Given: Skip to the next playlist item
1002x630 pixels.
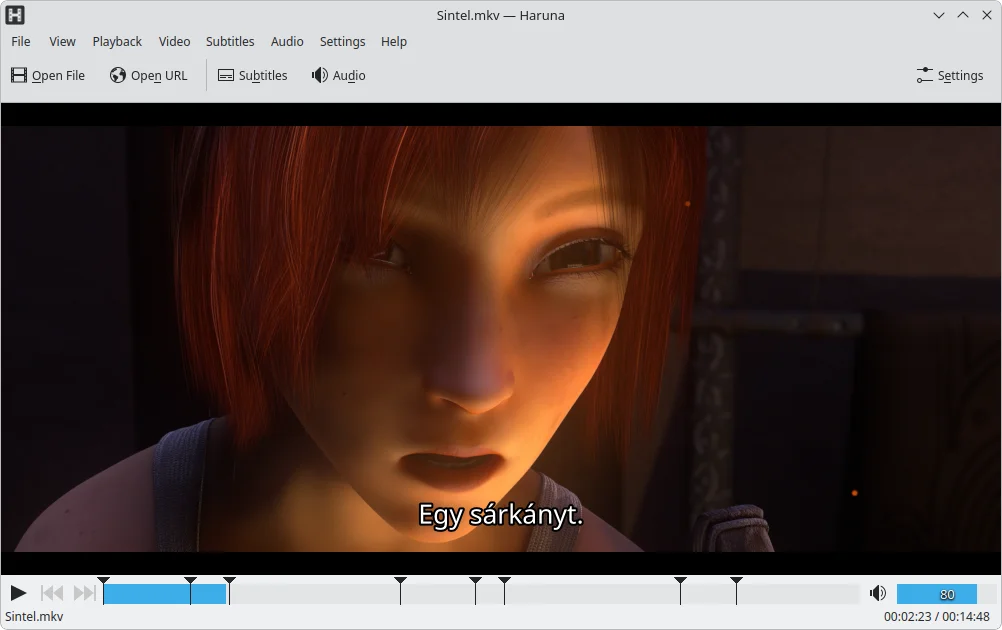Looking at the screenshot, I should pos(84,593).
